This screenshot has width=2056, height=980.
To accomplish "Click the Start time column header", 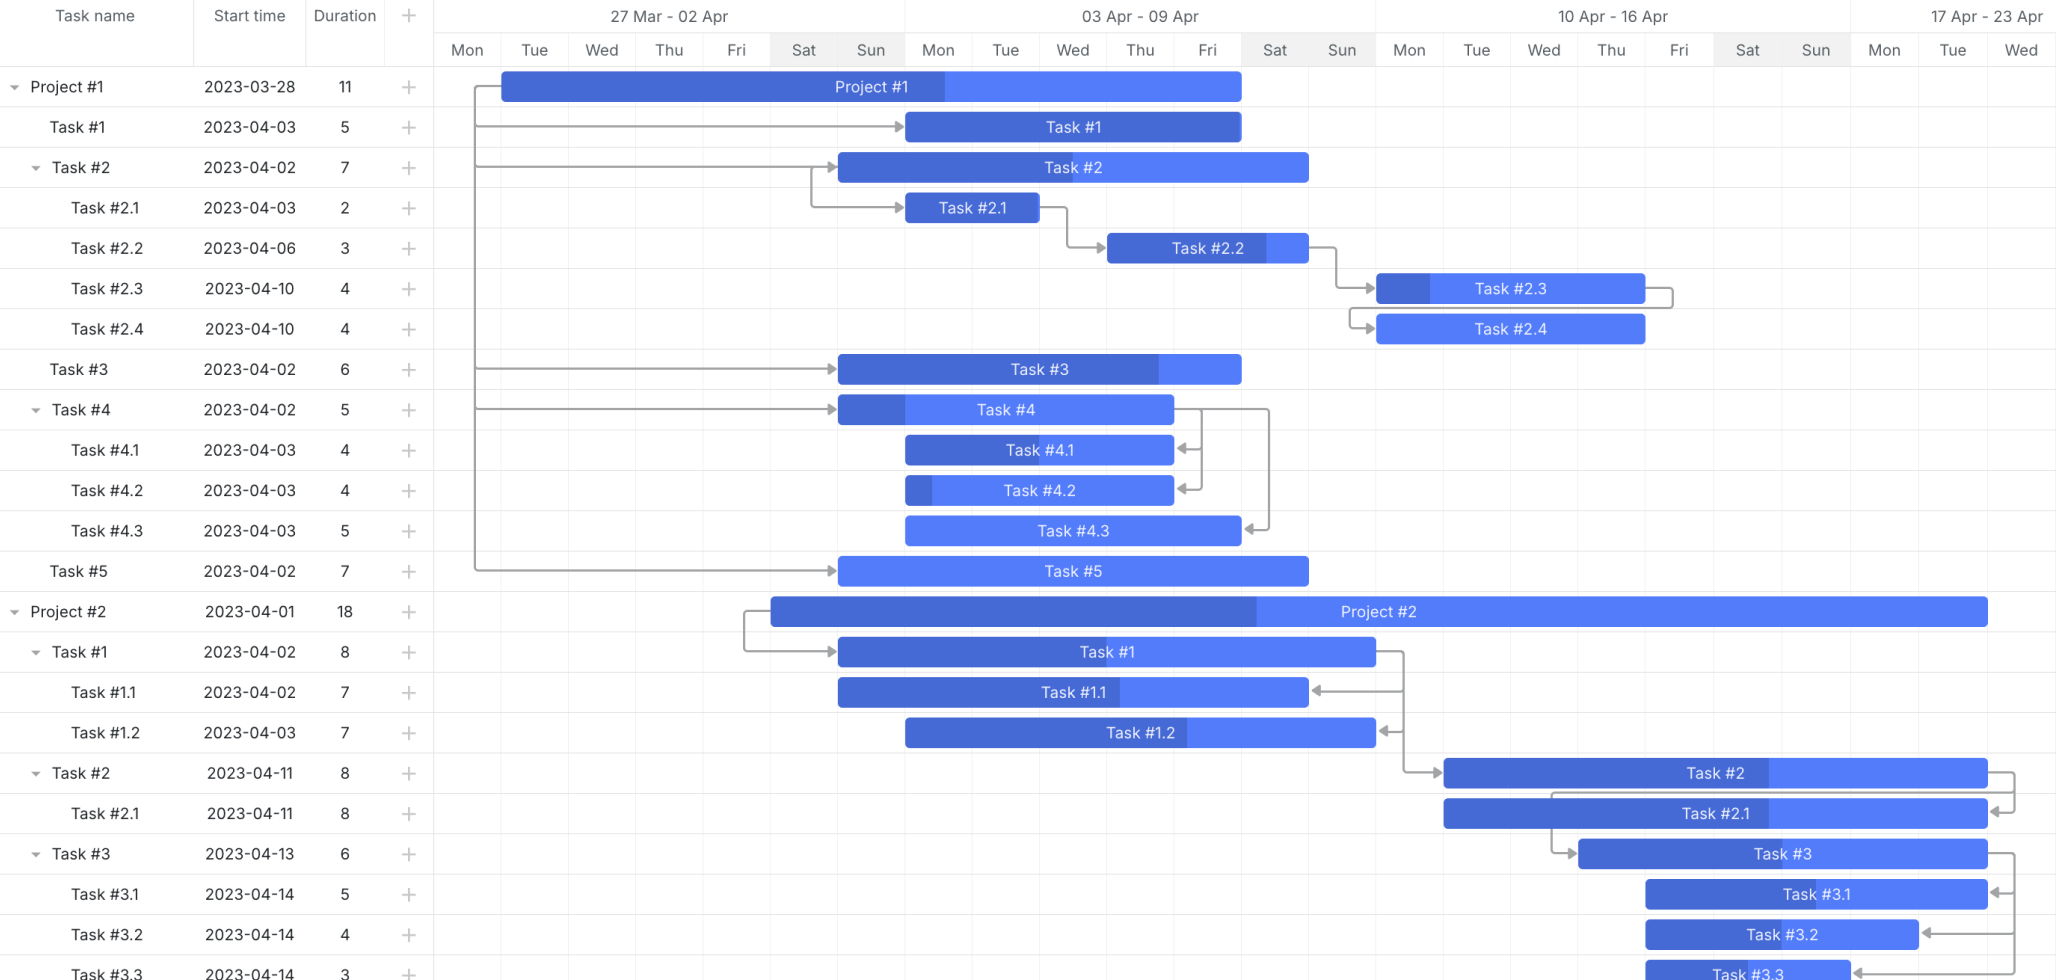I will click(x=249, y=16).
